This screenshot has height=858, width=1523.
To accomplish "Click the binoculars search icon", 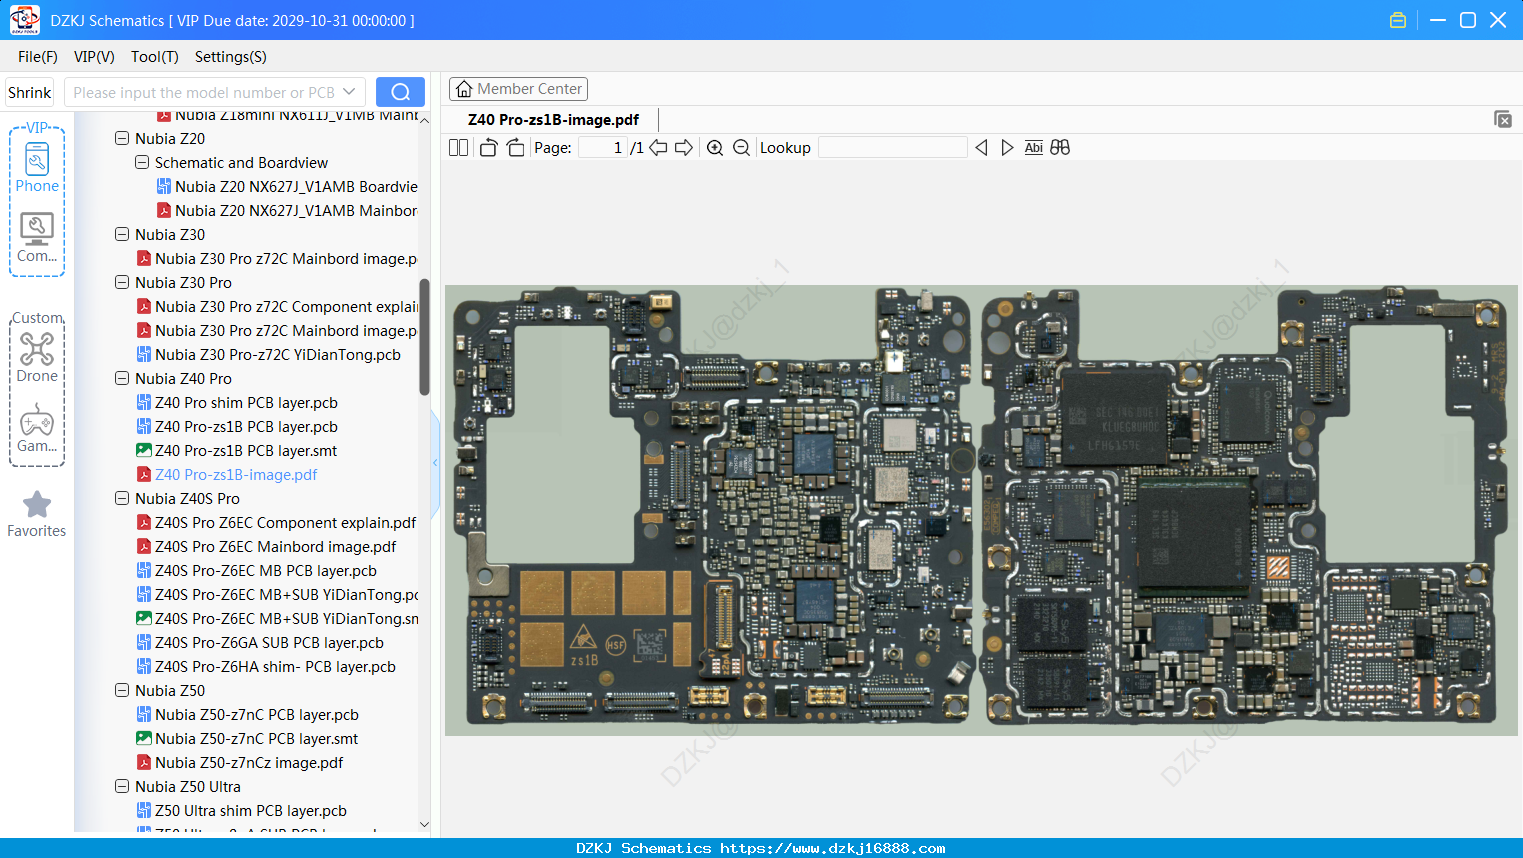I will [x=1060, y=148].
